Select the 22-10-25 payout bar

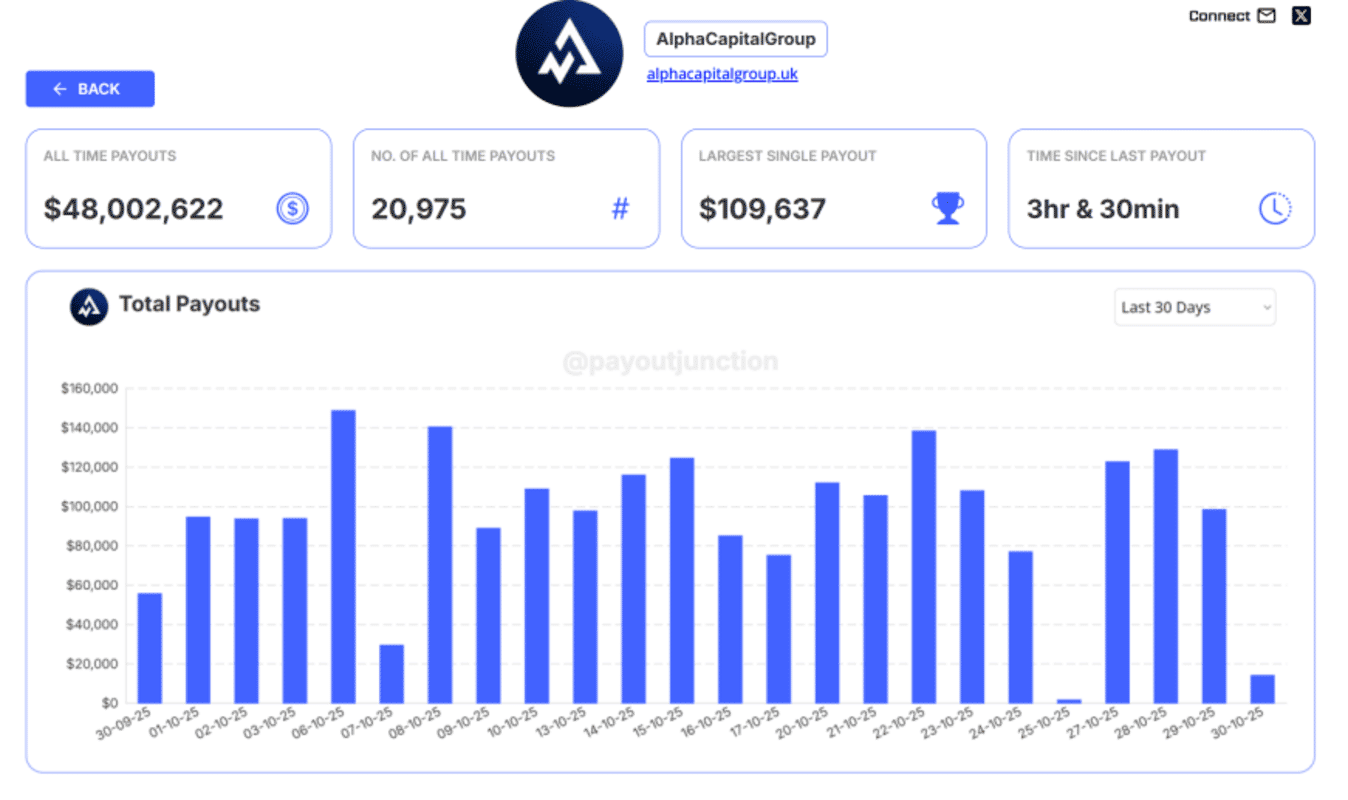coord(924,567)
